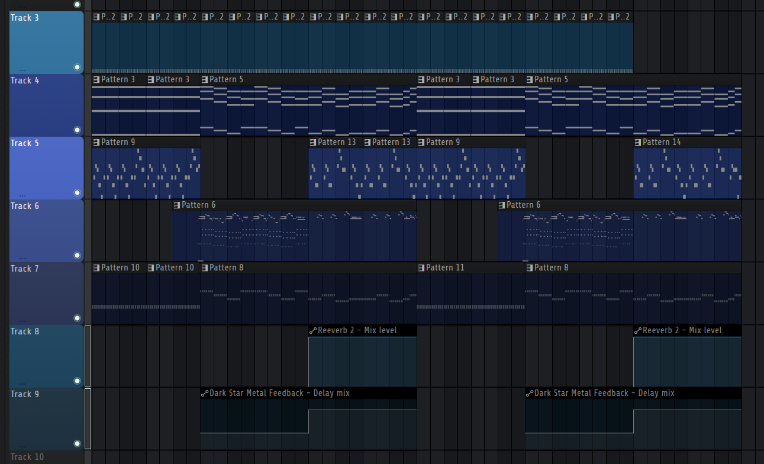
Task: Click the Pattern 9 clip menu icon
Action: point(97,142)
